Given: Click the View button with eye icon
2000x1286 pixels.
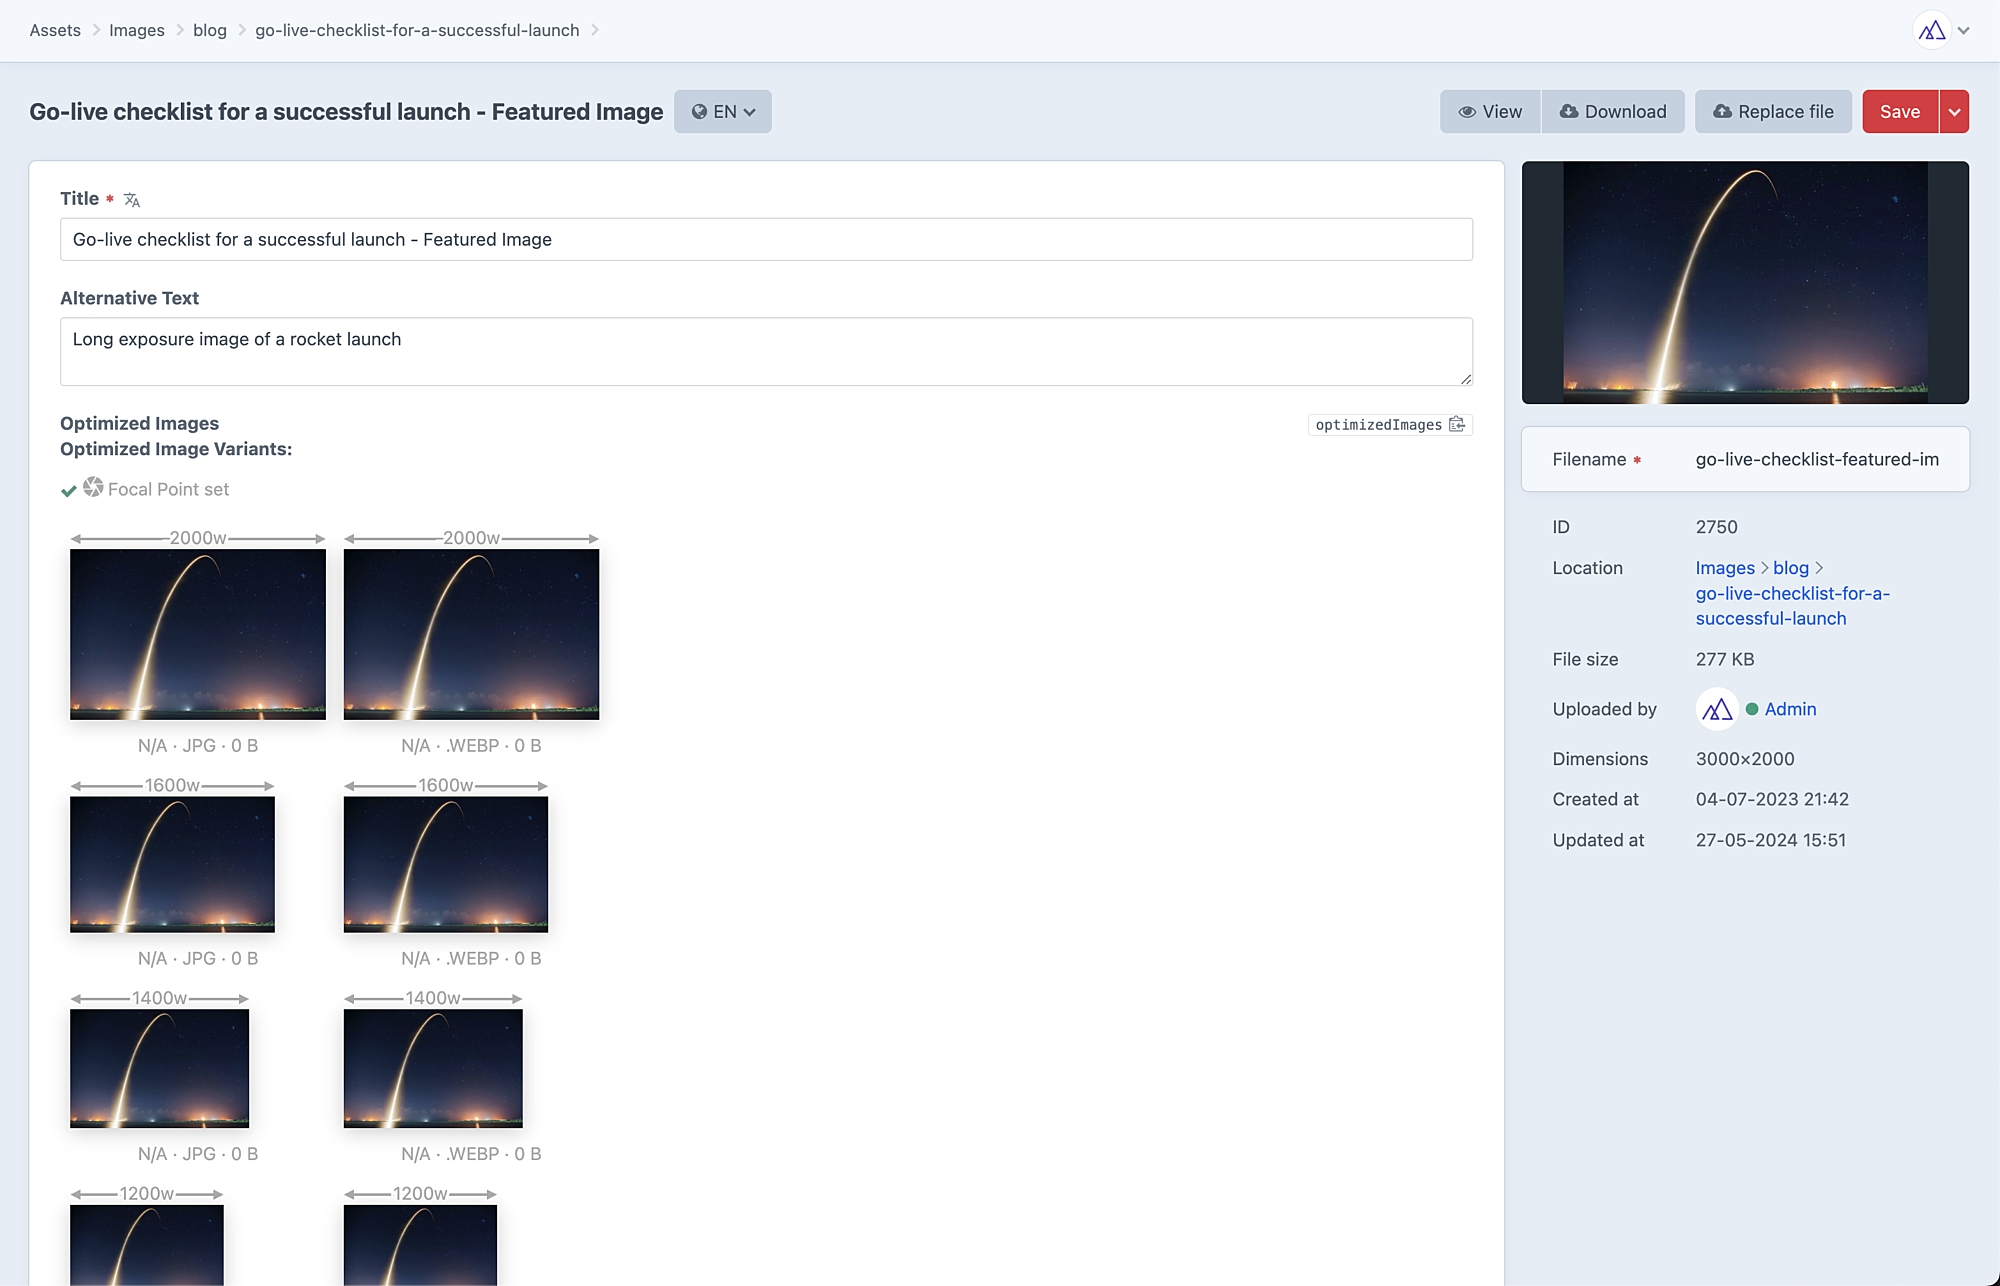Looking at the screenshot, I should tap(1490, 112).
